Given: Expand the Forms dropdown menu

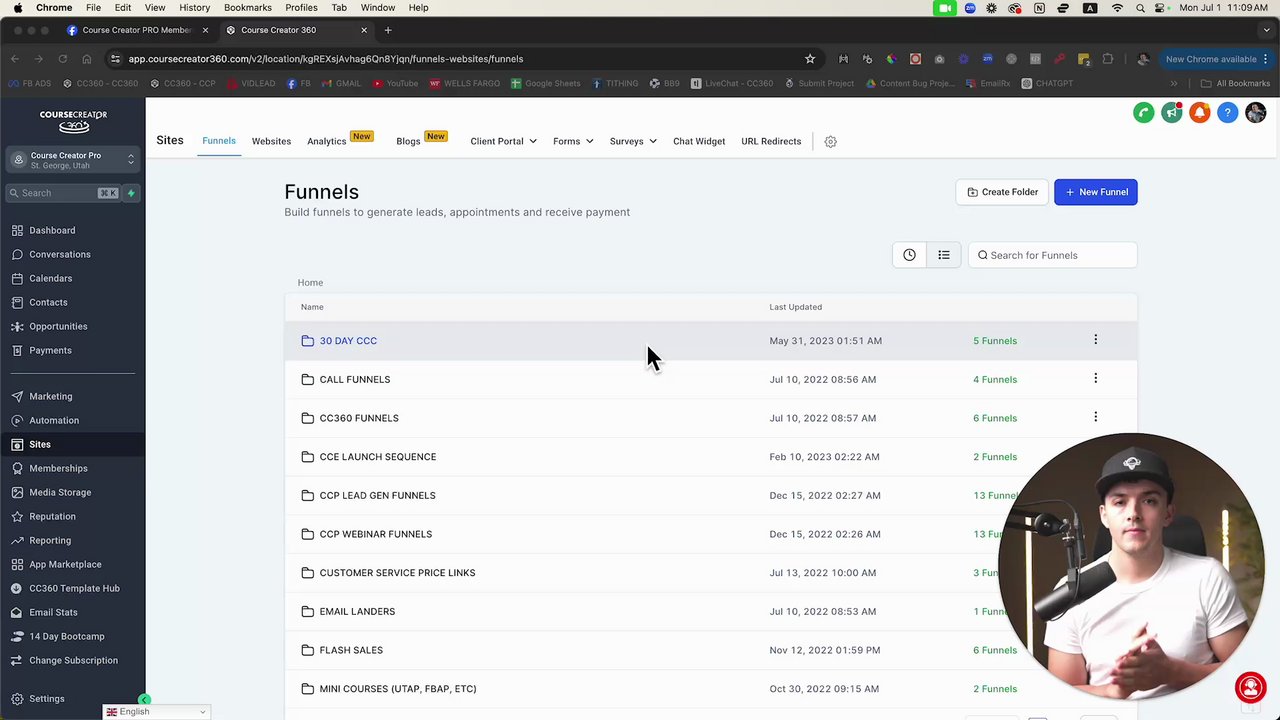Looking at the screenshot, I should [573, 142].
